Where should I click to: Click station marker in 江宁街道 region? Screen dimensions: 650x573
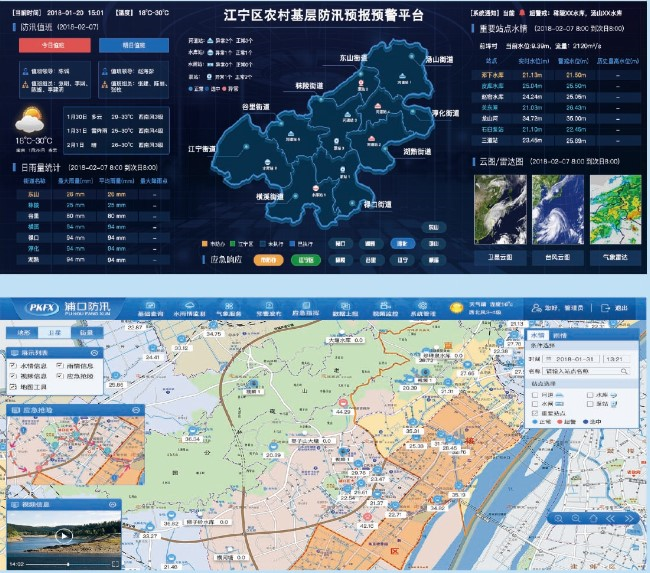tap(246, 146)
